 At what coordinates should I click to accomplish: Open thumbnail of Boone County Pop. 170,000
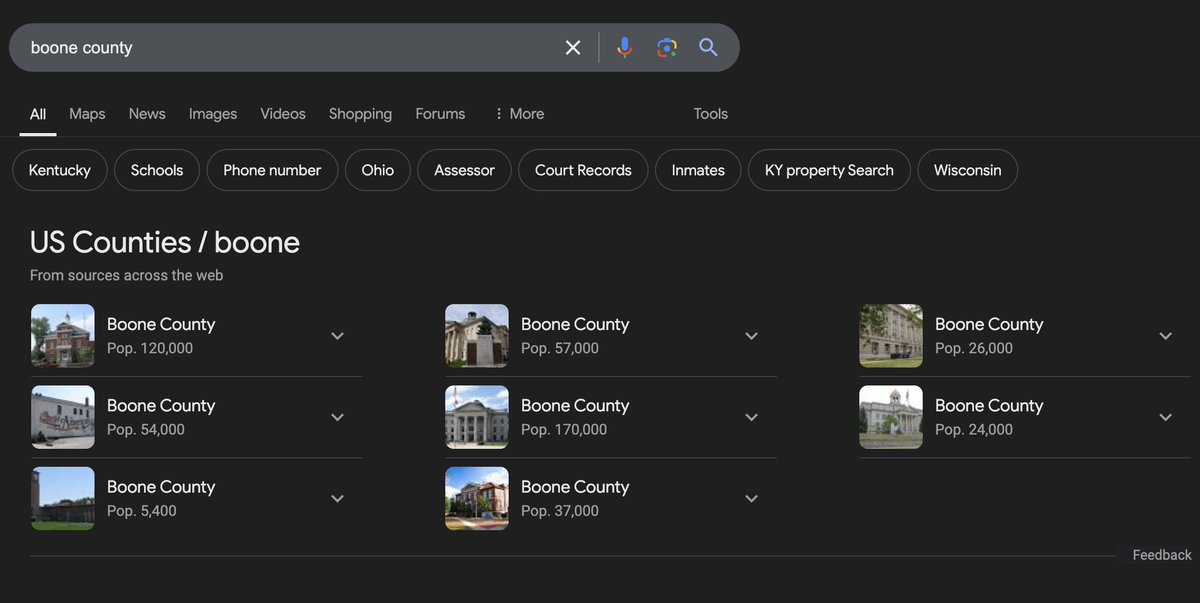tap(477, 417)
